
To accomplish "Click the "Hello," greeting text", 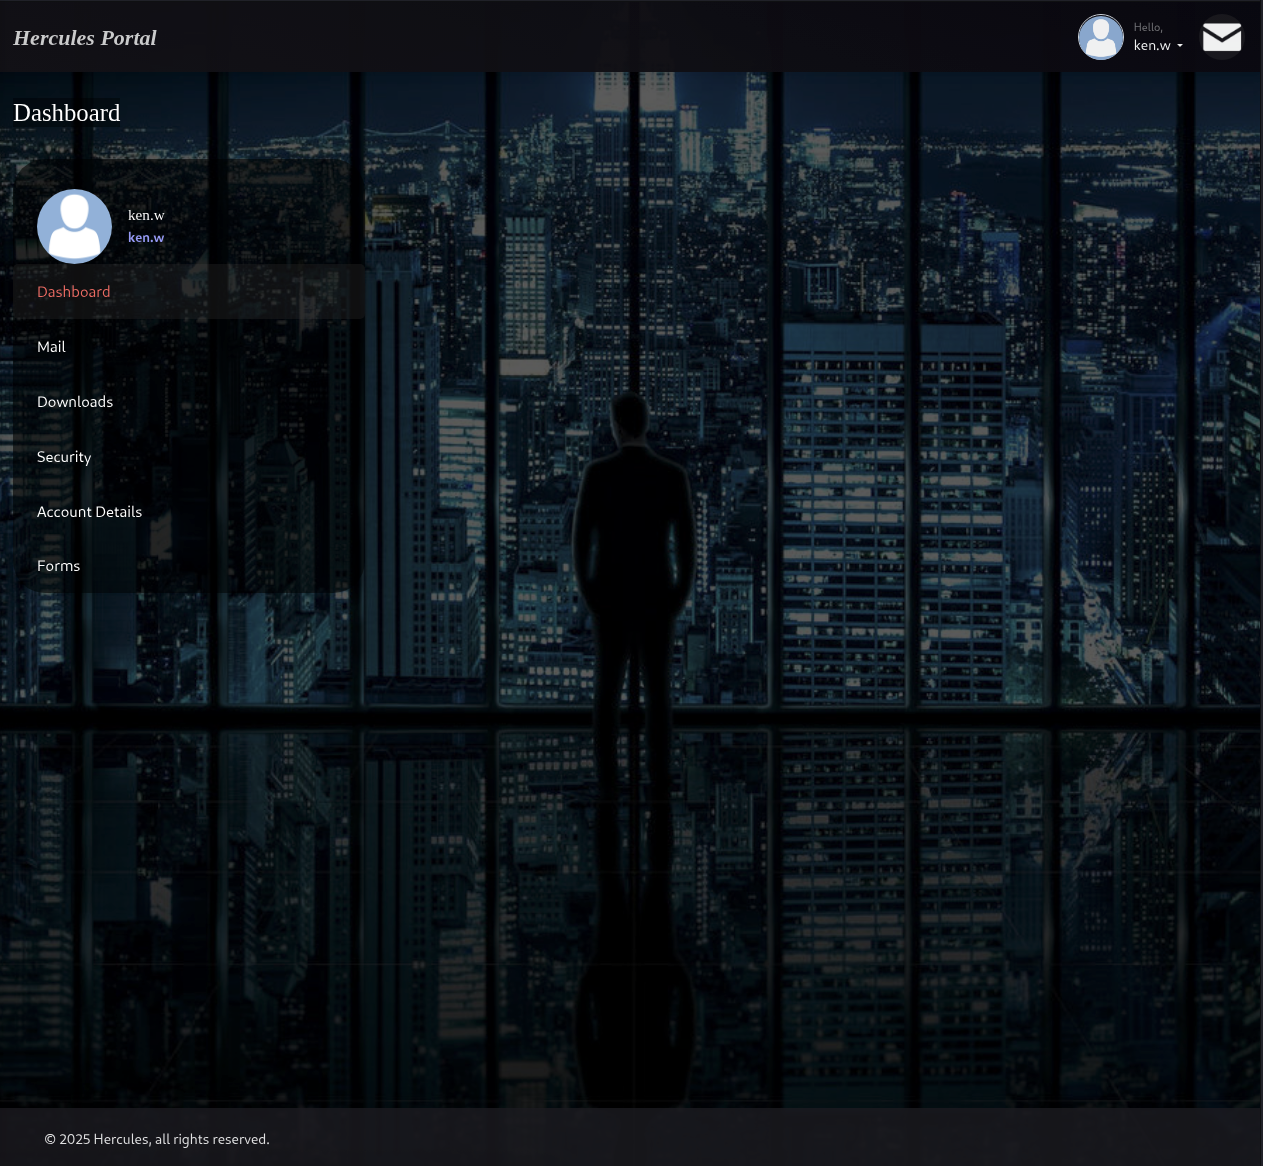I will pos(1148,27).
